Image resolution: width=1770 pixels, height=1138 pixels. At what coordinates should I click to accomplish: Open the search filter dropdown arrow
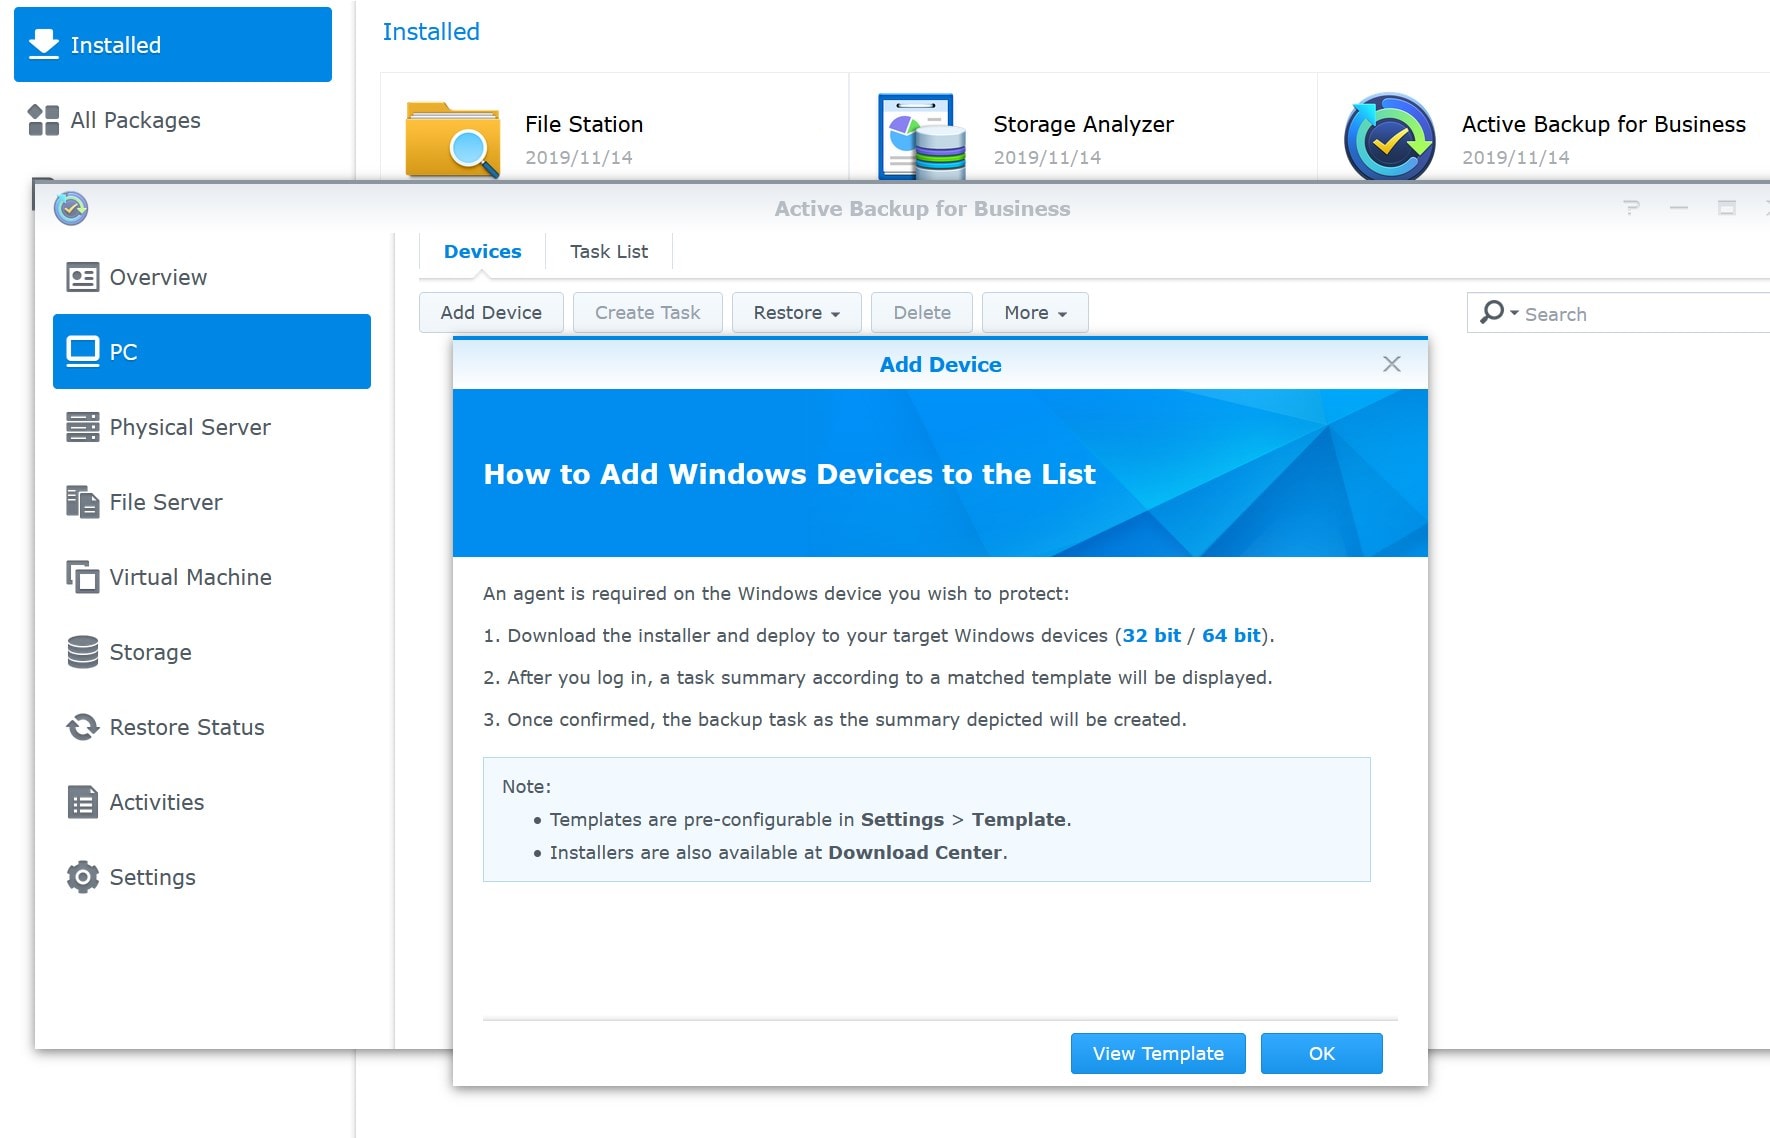(x=1514, y=313)
